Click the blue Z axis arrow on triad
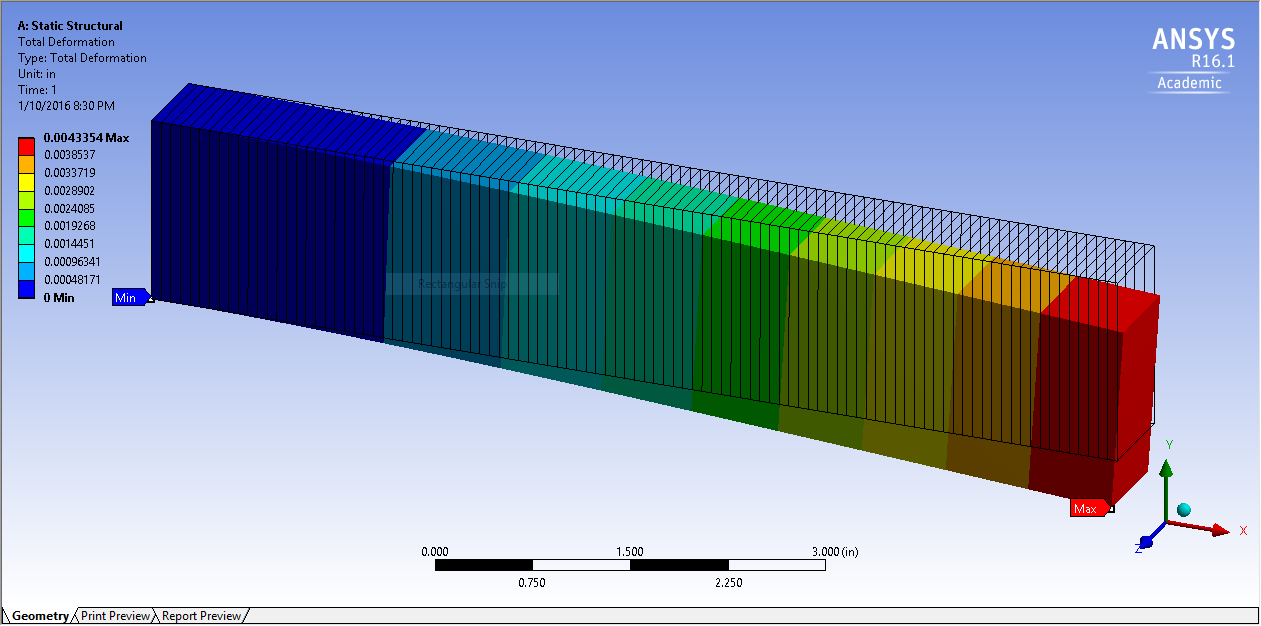Viewport: 1261px width, 626px height. 1148,541
